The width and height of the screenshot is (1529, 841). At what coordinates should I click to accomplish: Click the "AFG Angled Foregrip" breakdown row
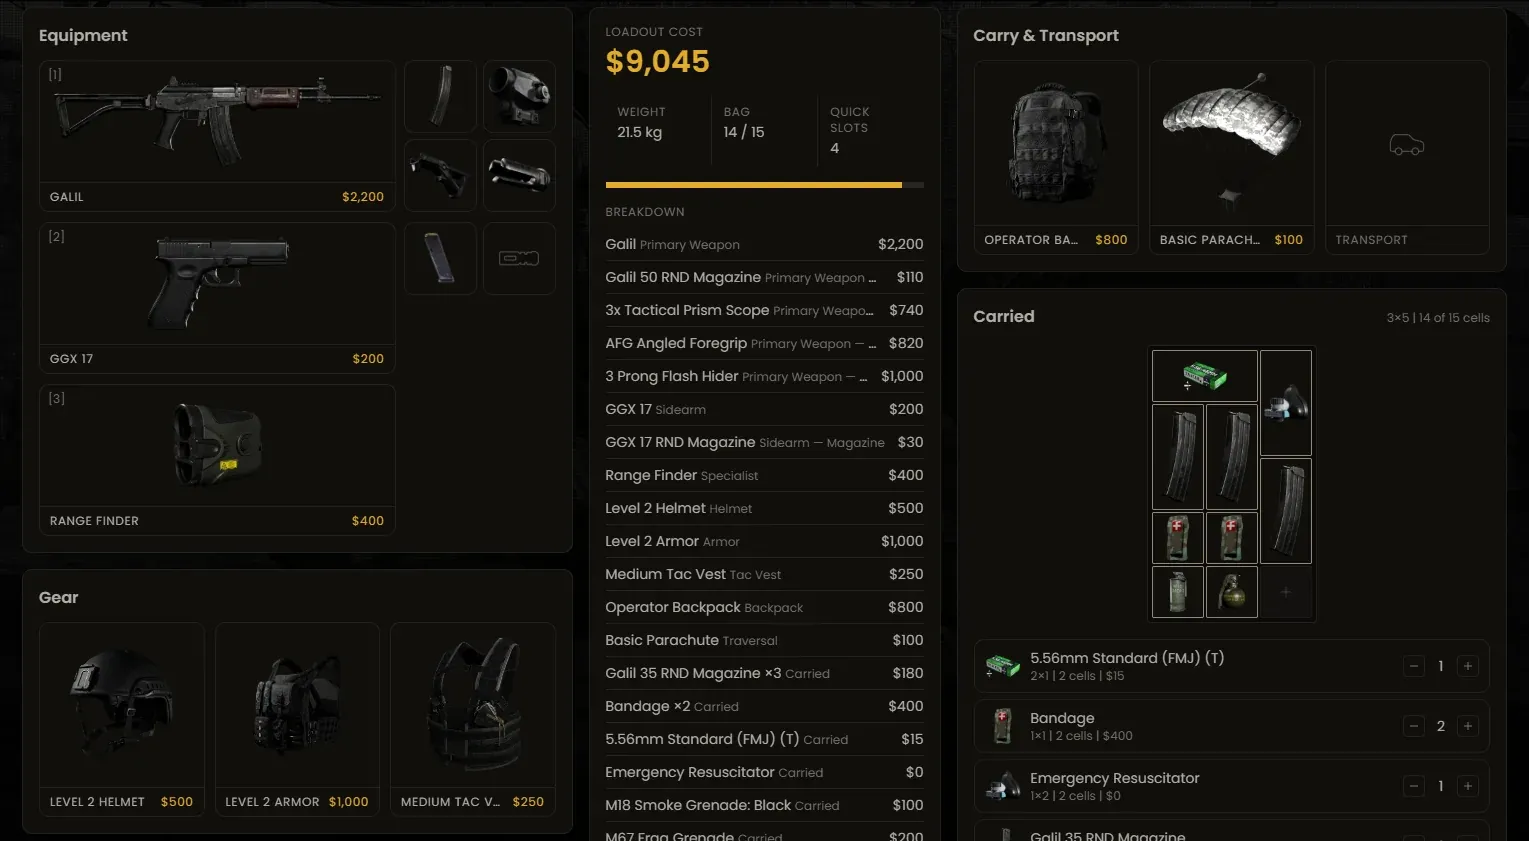coord(764,343)
